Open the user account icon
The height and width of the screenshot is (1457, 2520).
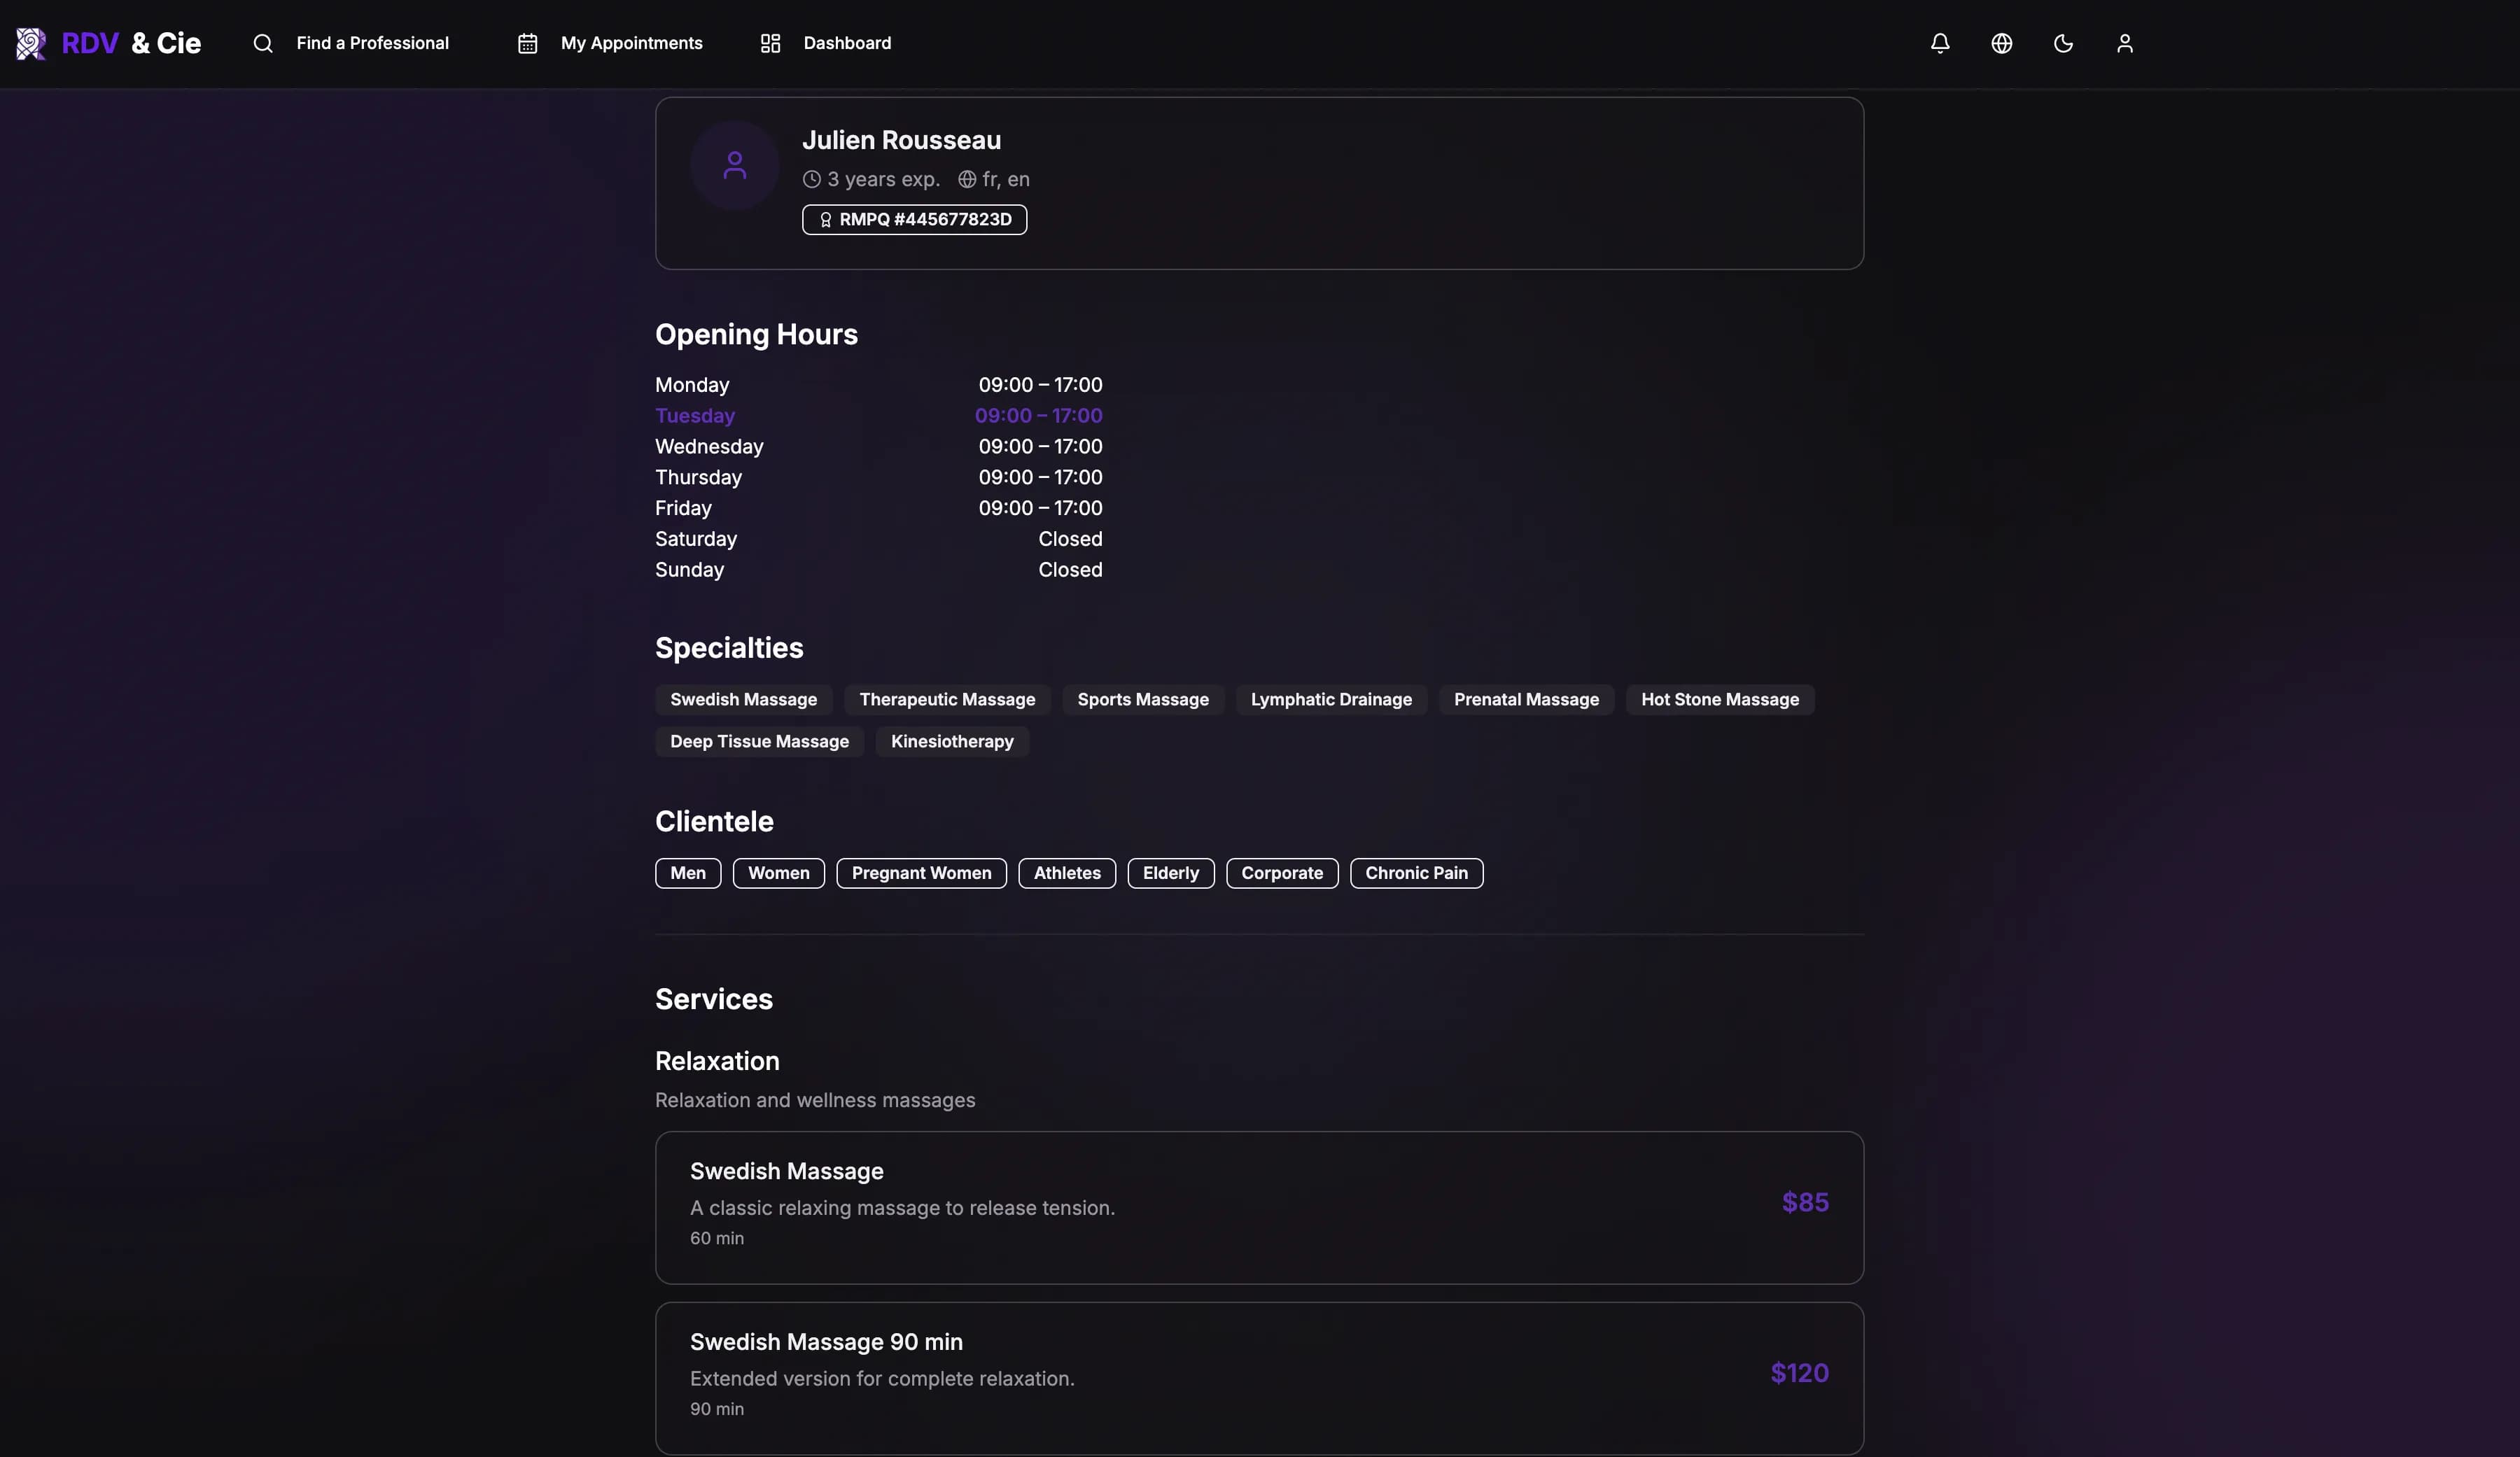click(2124, 43)
